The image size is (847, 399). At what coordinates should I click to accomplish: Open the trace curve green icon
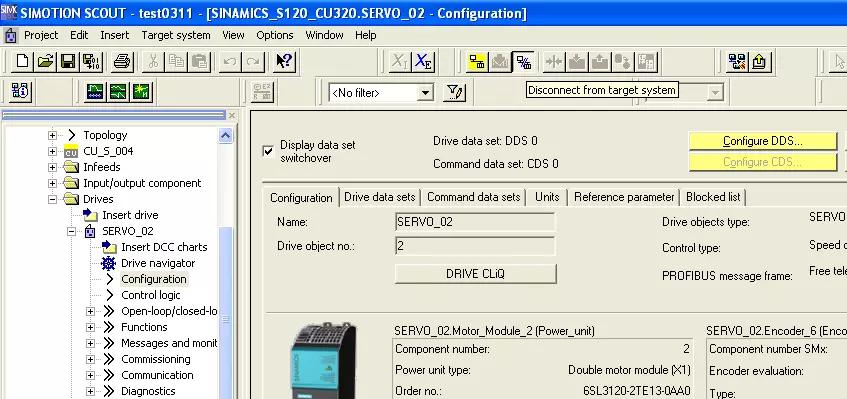(x=96, y=91)
